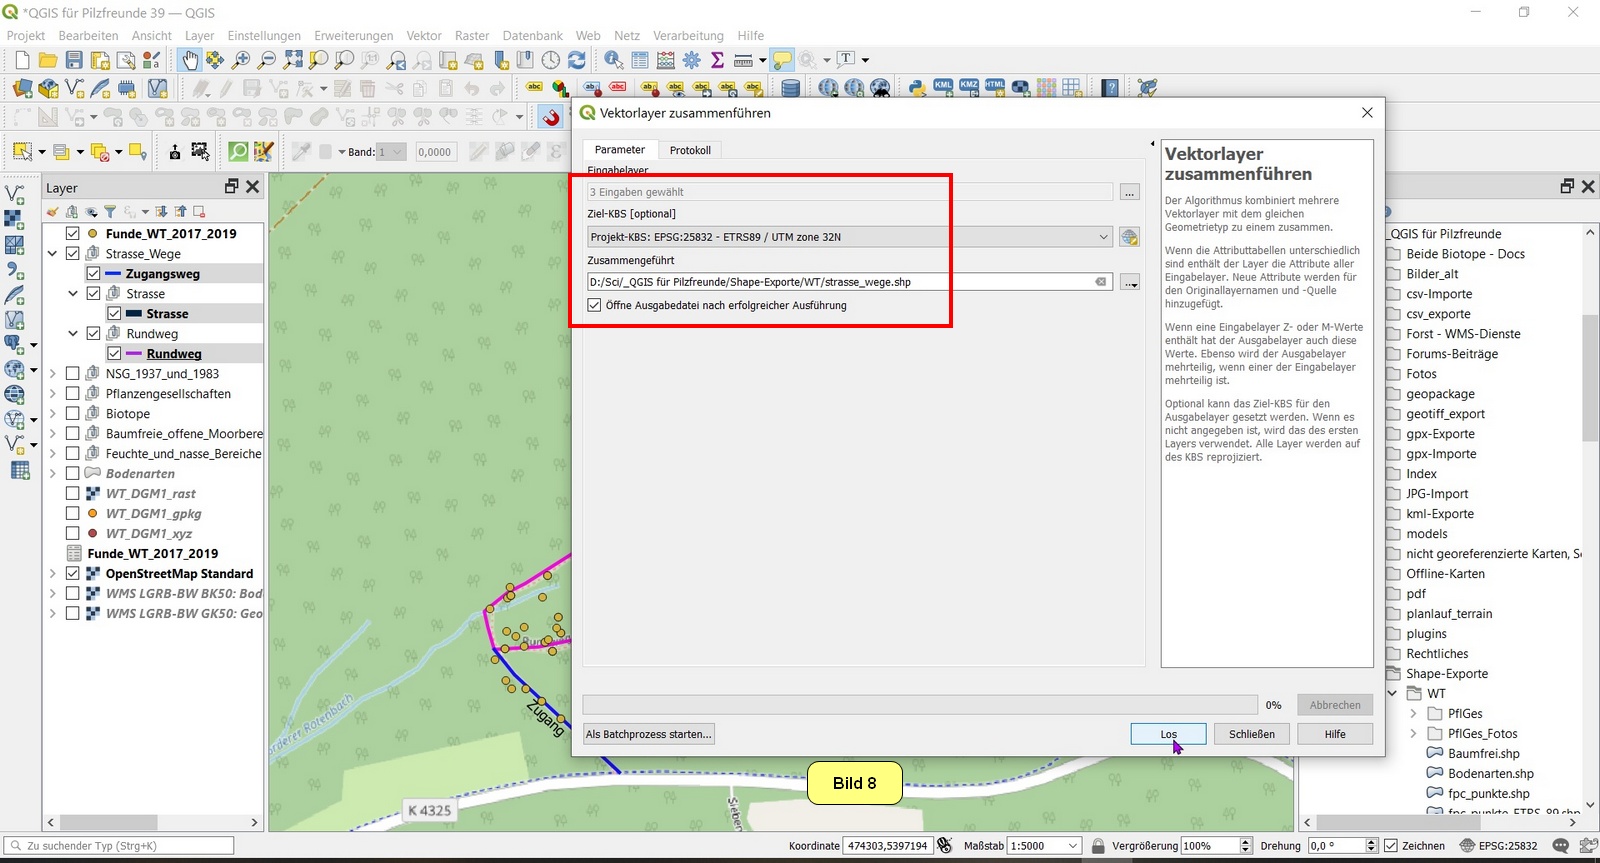Click the Save Project floppy icon
Image resolution: width=1600 pixels, height=863 pixels.
pos(74,61)
